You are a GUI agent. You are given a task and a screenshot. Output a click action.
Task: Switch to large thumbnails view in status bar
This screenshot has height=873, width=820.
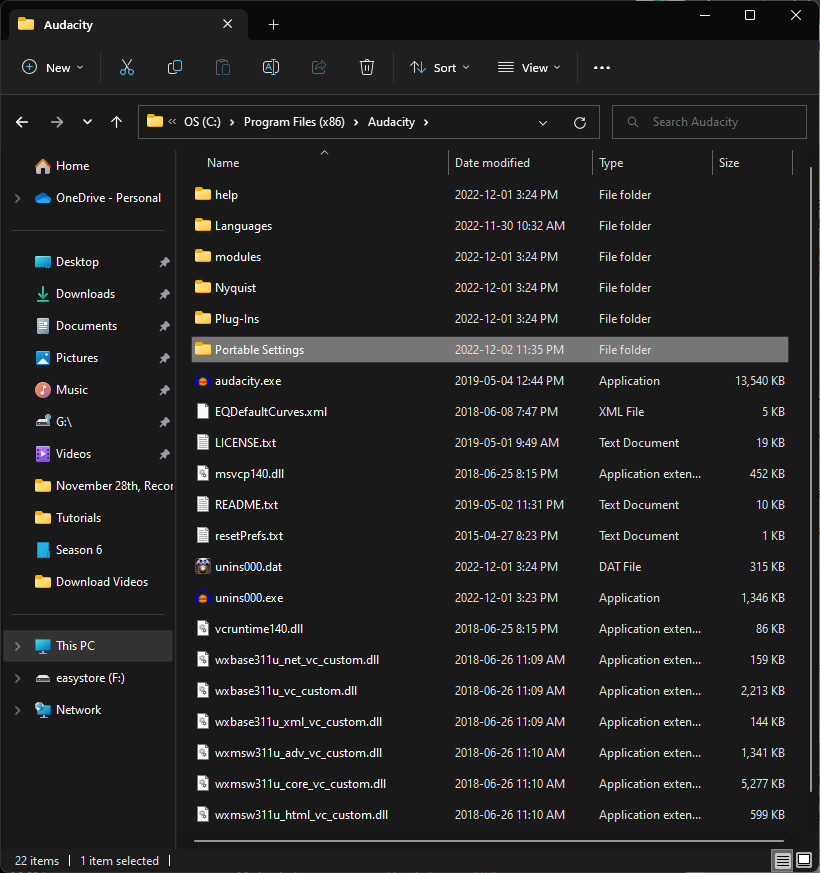(x=802, y=861)
